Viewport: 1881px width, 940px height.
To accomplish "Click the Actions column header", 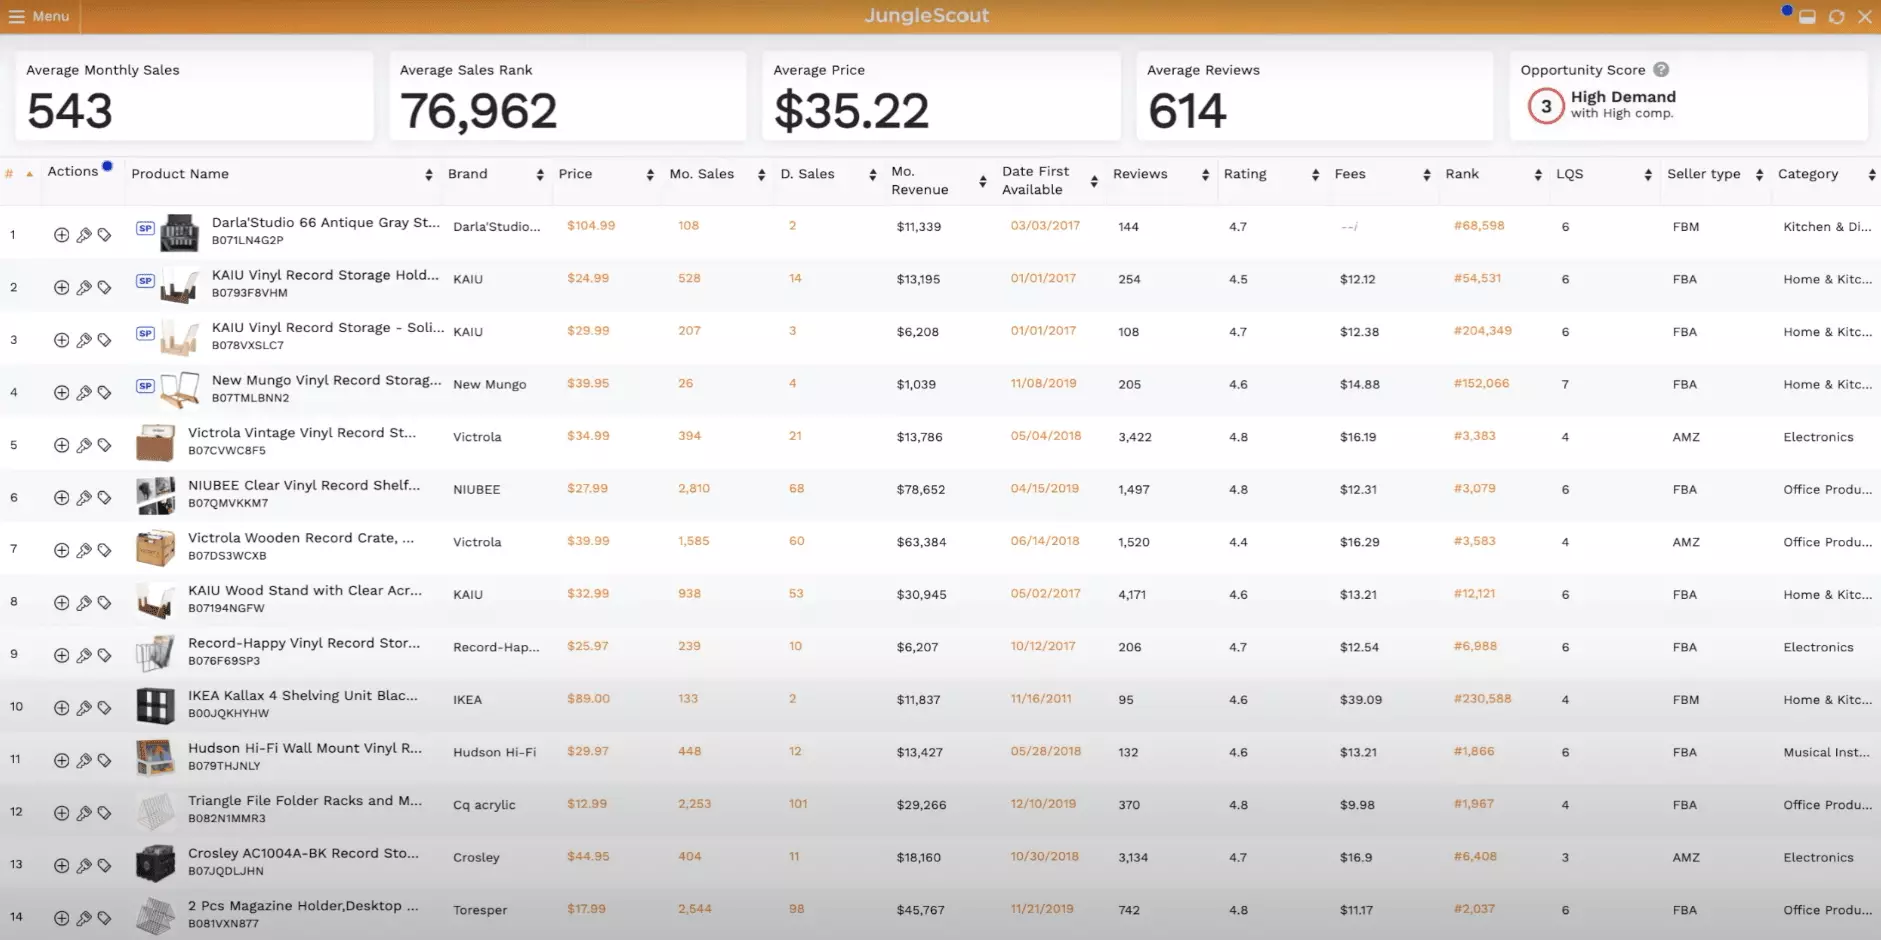I will click(73, 172).
